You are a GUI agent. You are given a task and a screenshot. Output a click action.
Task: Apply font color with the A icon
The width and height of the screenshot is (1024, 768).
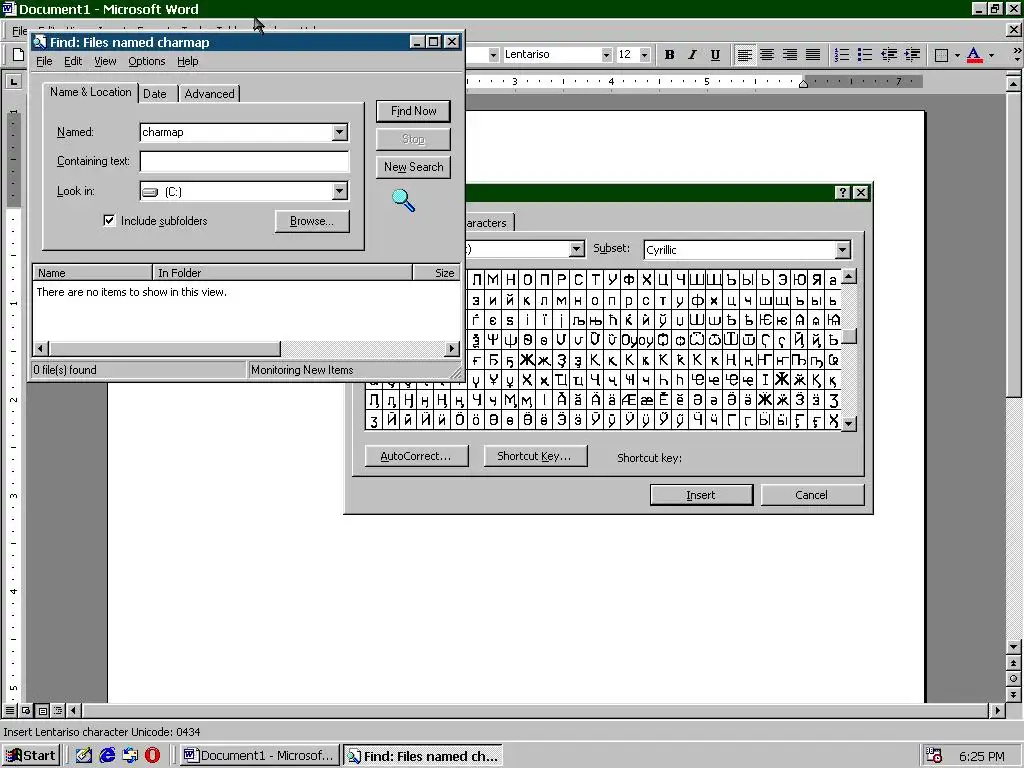point(974,55)
